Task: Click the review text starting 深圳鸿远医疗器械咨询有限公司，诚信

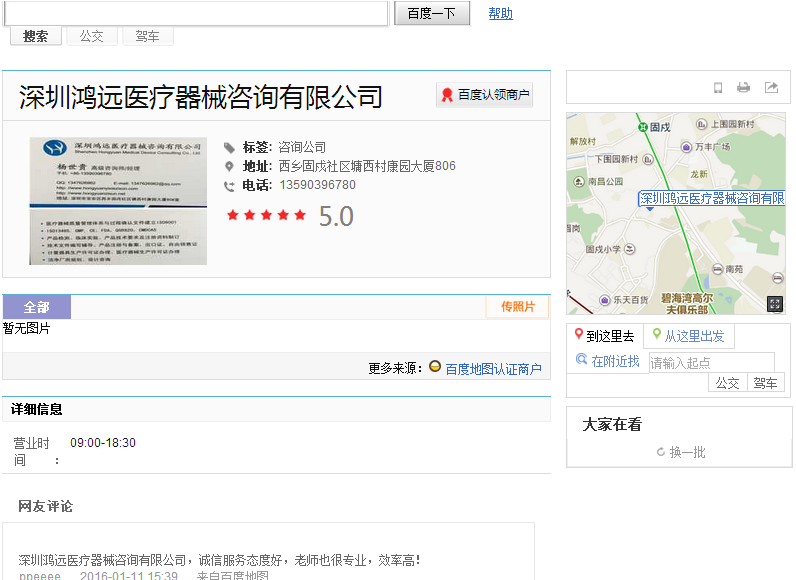Action: point(219,560)
